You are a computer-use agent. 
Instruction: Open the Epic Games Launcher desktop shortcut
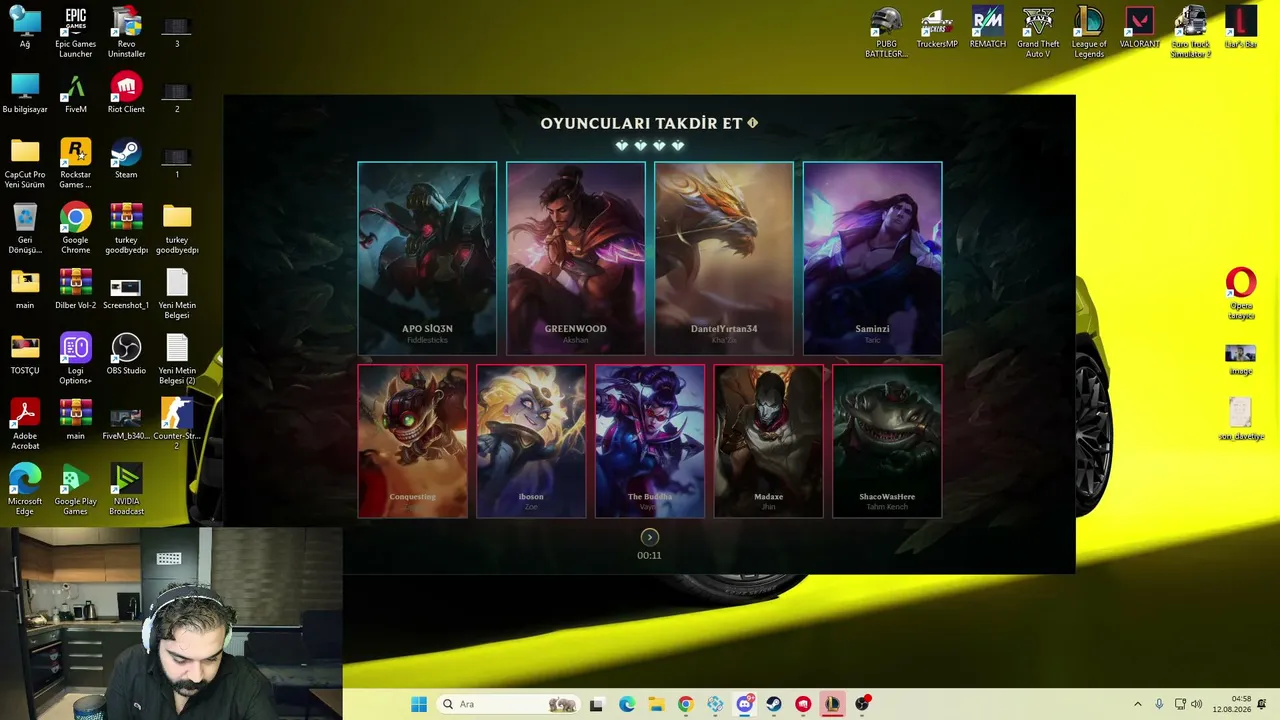75,32
